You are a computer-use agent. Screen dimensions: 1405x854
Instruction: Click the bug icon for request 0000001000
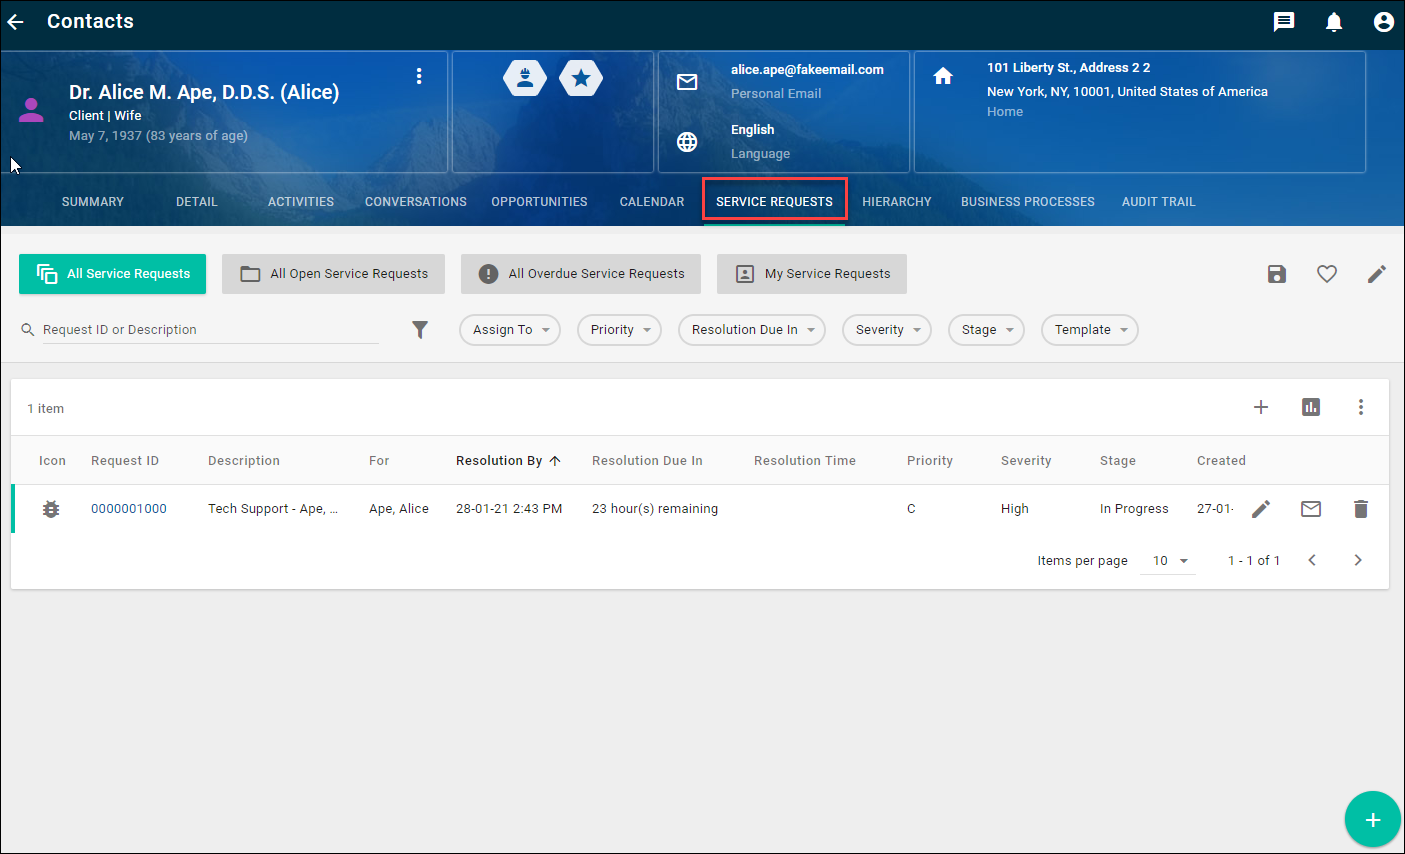click(x=51, y=509)
